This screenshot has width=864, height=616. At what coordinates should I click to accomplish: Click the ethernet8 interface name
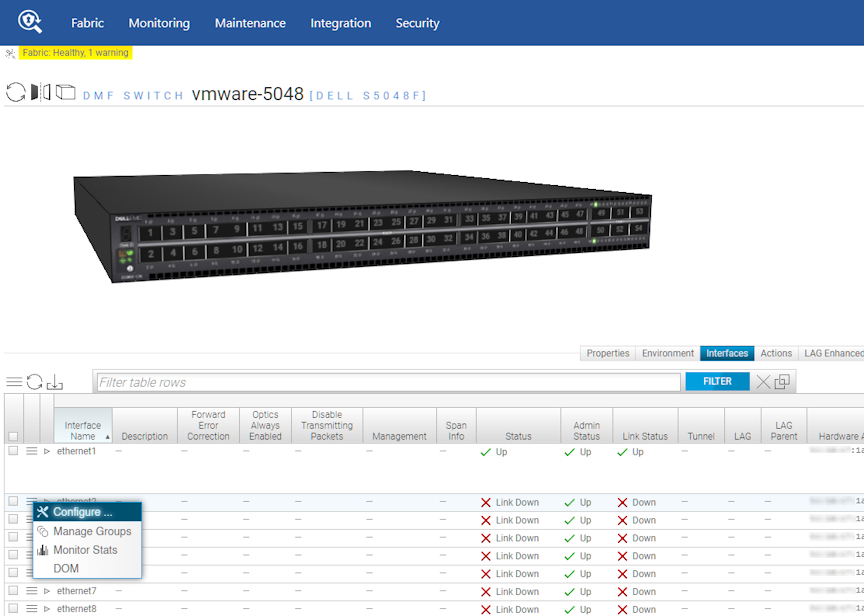[x=77, y=609]
